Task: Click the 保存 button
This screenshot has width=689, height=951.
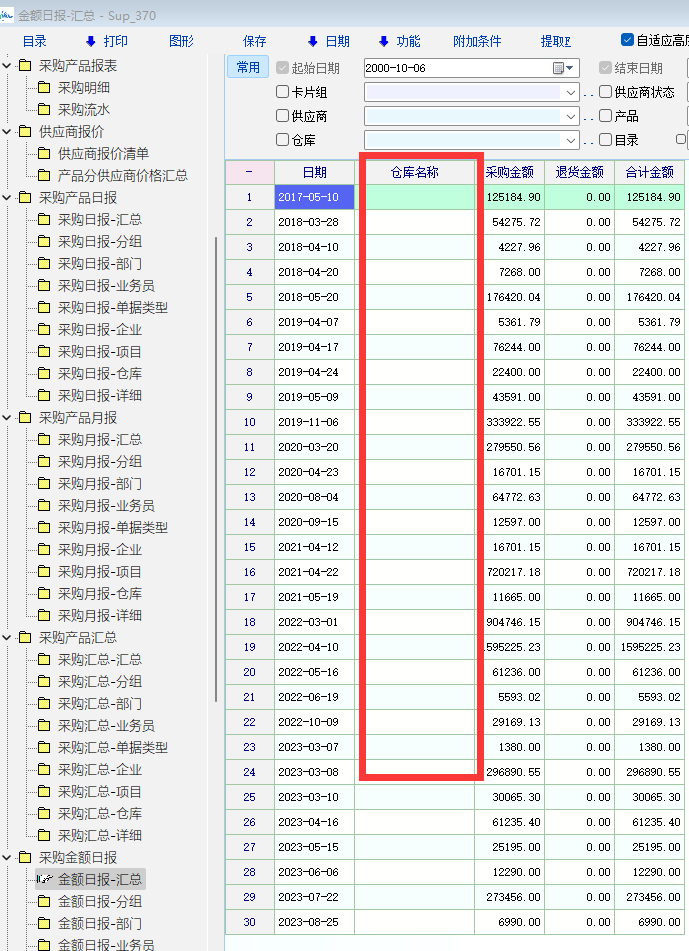Action: [255, 41]
